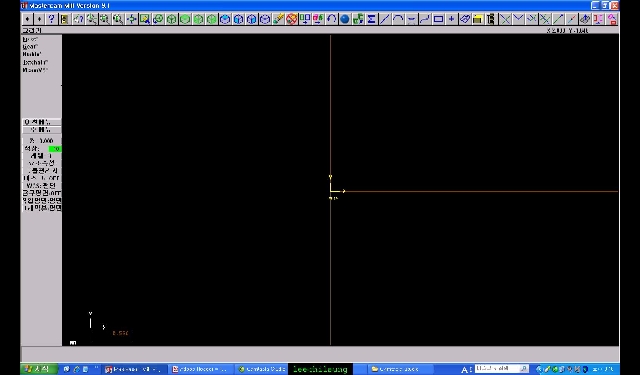Open the WCS plane selector
Screen dimensions: 640x375
pos(42,185)
